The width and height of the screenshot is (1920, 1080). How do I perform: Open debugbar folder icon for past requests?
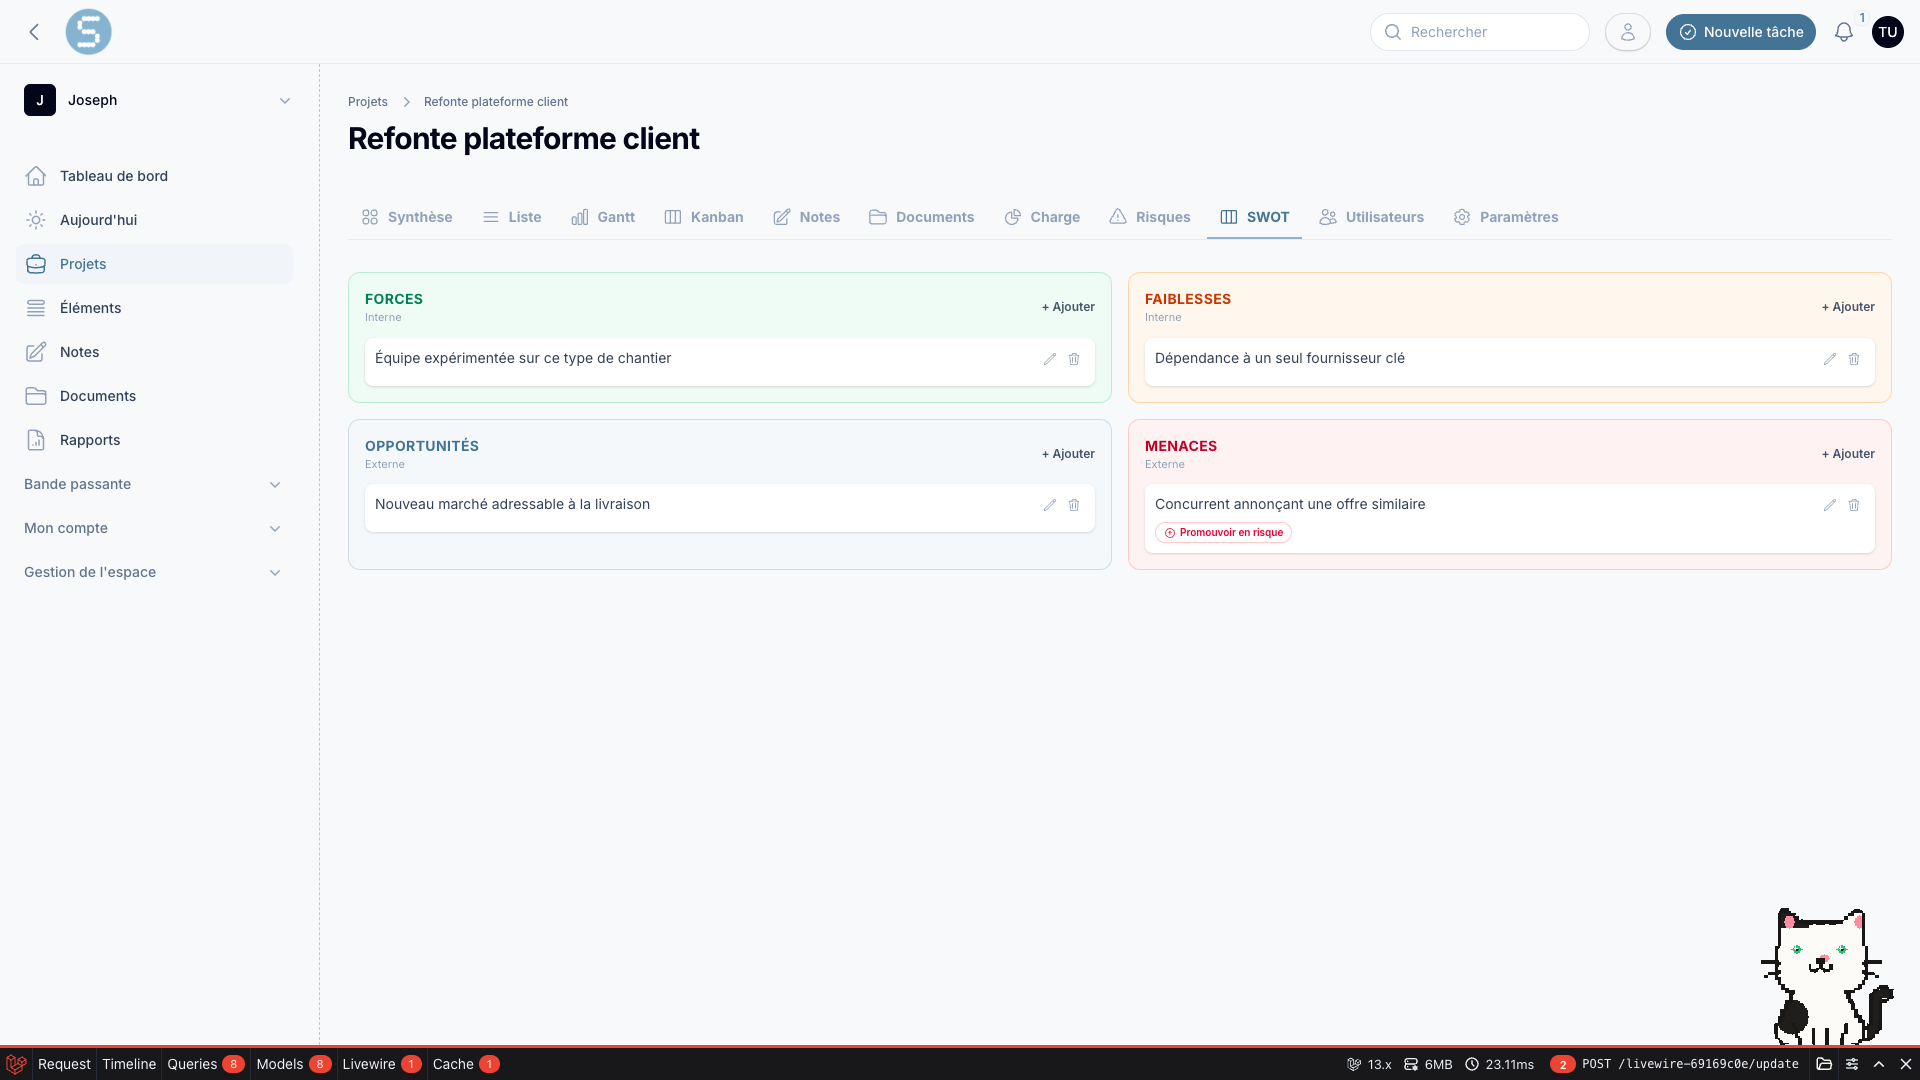[x=1824, y=1064]
